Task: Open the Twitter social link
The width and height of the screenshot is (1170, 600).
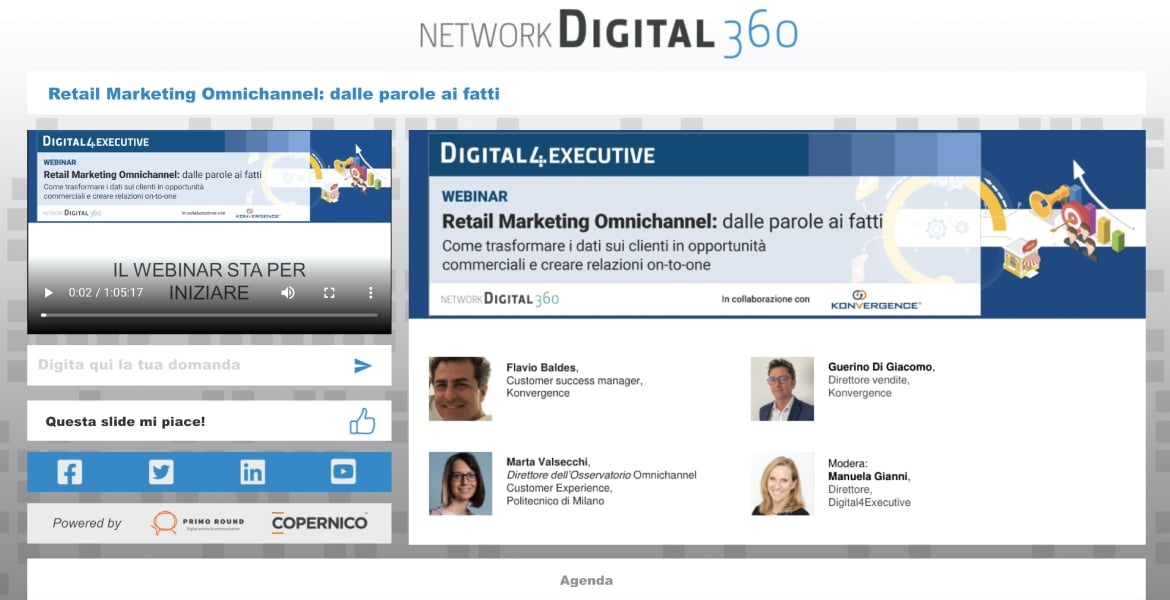Action: pos(161,472)
